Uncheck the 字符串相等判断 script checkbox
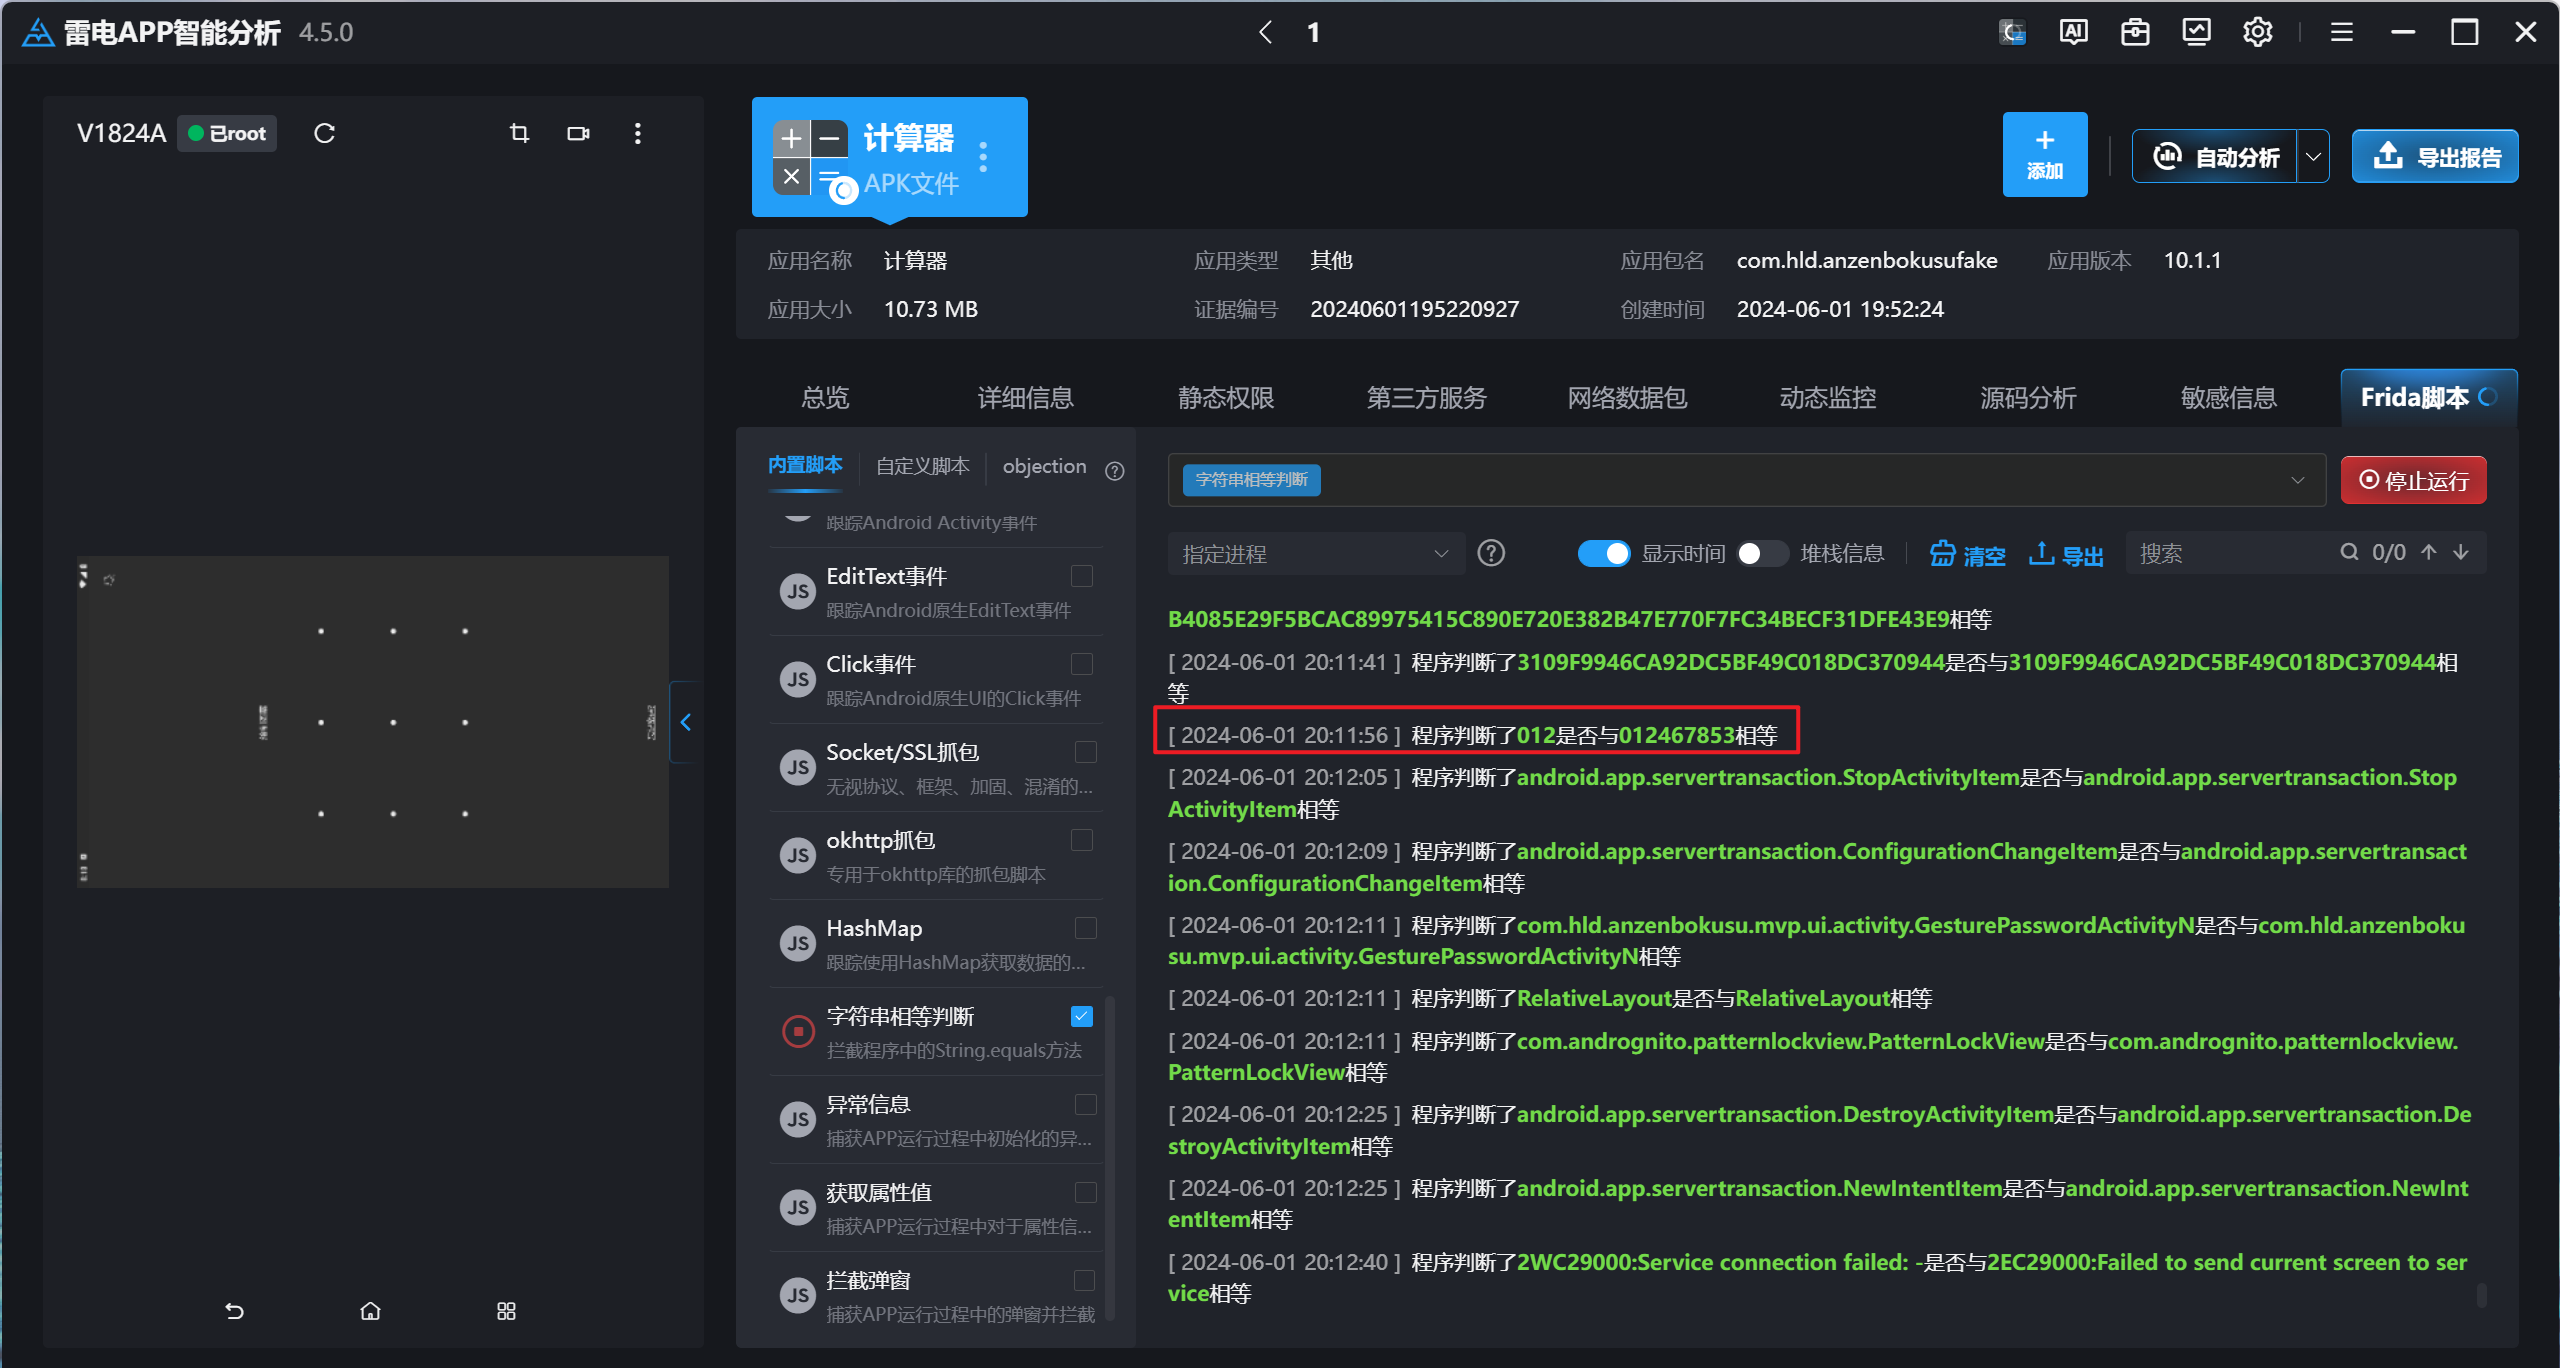 point(1082,1016)
